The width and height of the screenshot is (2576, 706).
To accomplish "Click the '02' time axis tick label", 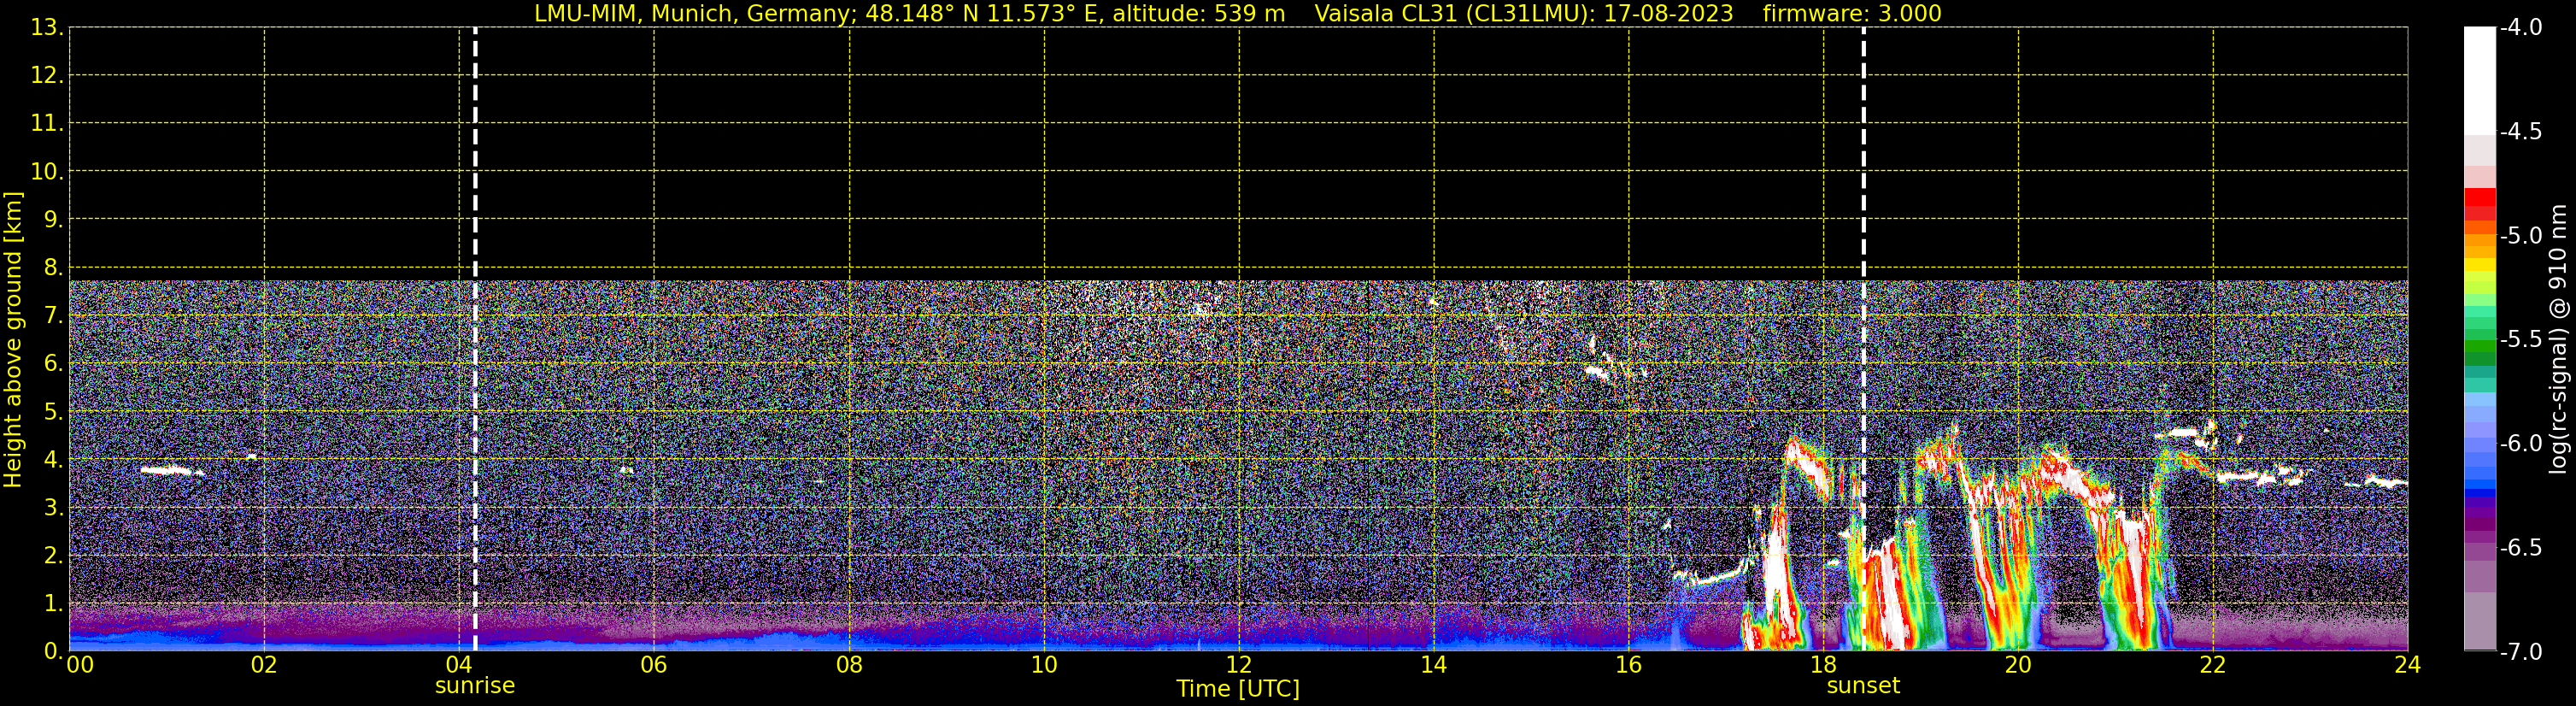I will point(264,665).
